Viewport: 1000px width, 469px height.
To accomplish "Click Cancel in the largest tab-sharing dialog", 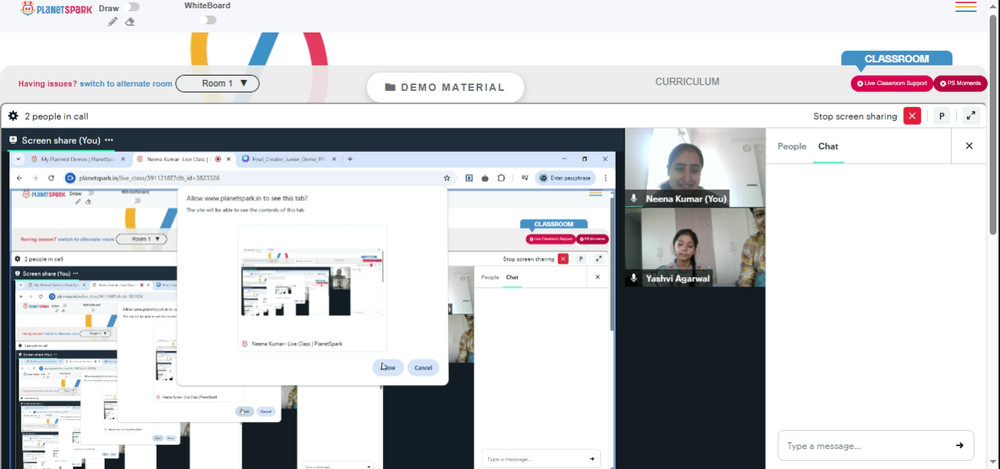I will tap(423, 368).
